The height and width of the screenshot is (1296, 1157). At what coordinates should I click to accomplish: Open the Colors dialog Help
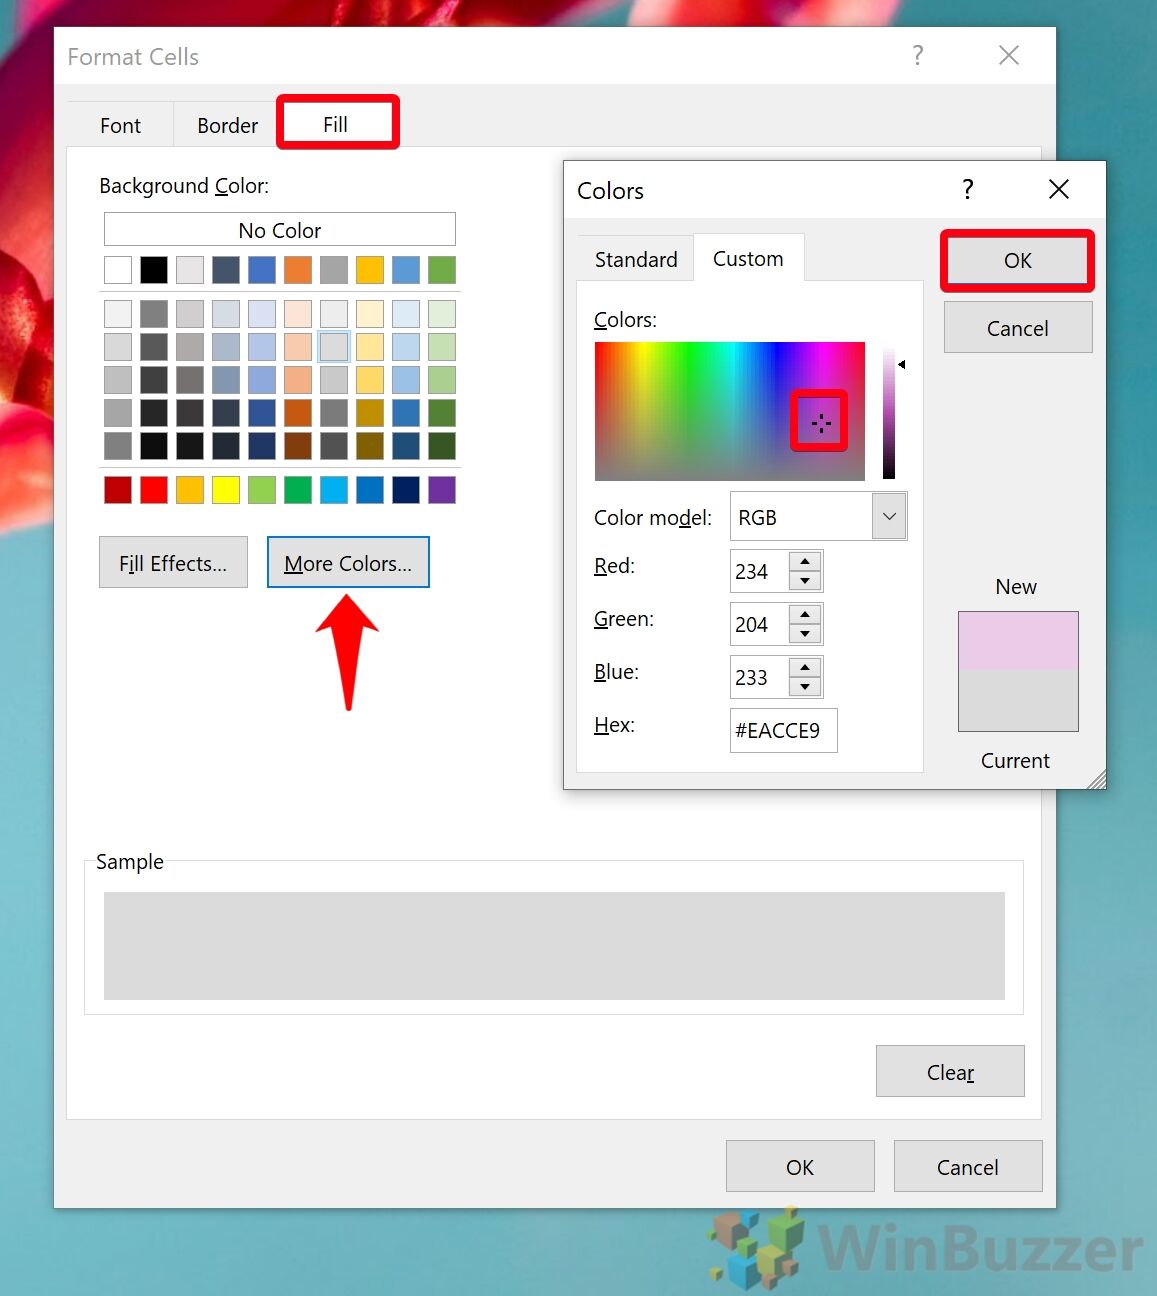(967, 189)
